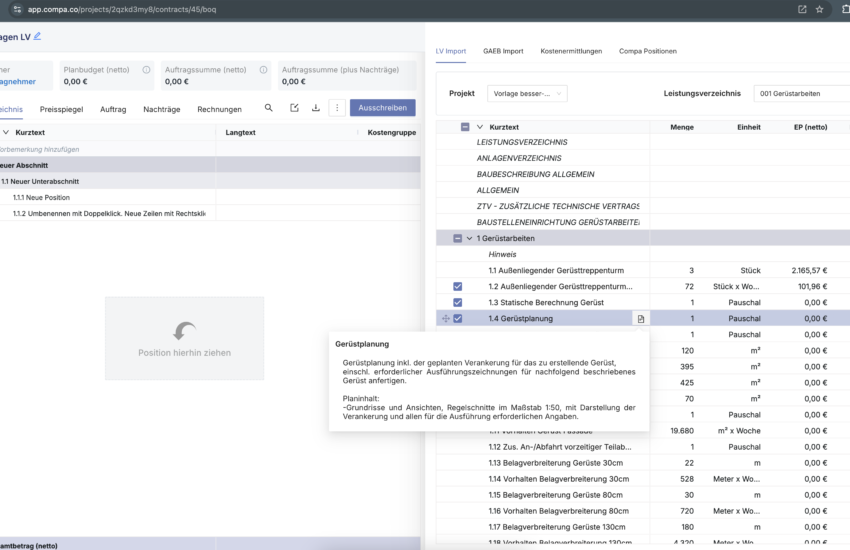The width and height of the screenshot is (850, 550).
Task: Click the Ausschreiben button
Action: click(383, 108)
